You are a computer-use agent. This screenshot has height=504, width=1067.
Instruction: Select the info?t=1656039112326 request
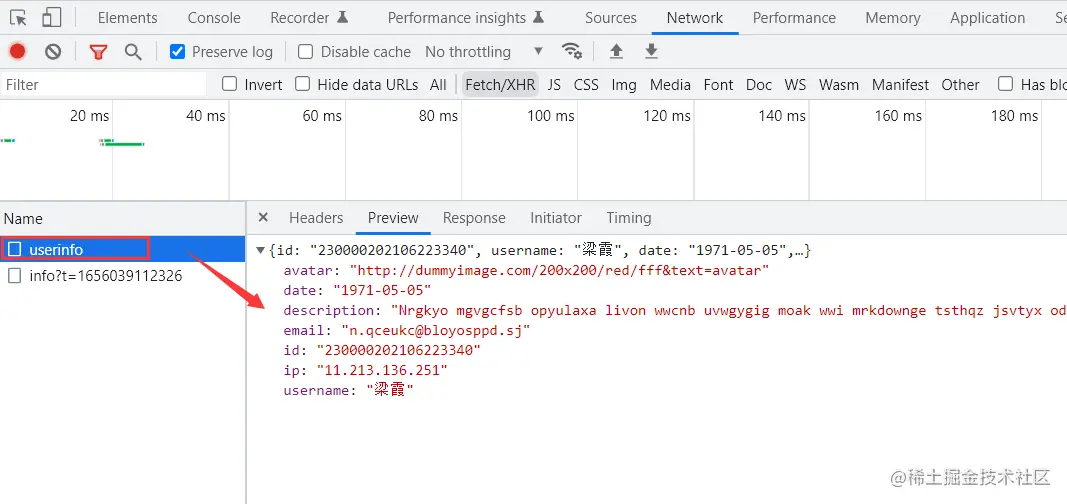point(122,276)
